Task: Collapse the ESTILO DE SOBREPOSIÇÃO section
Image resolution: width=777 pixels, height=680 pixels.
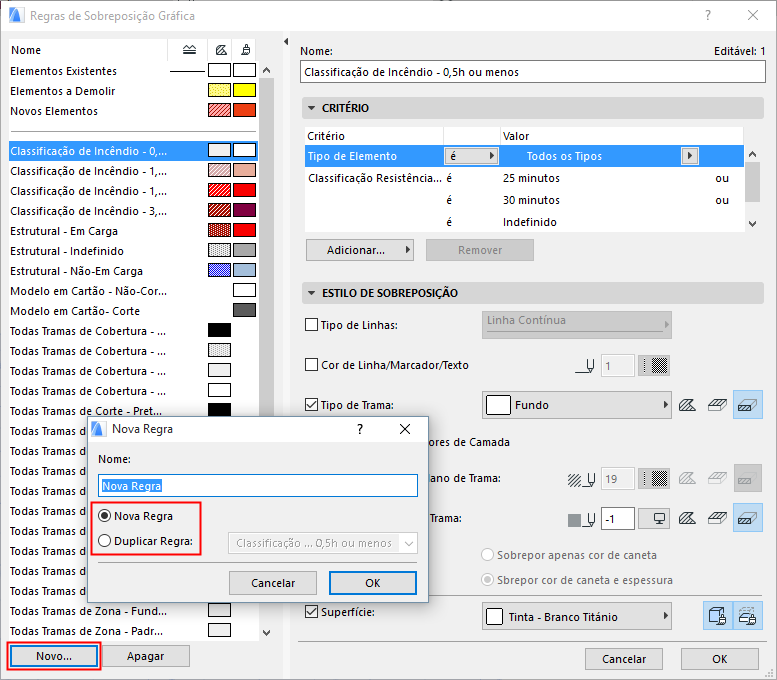Action: (311, 293)
